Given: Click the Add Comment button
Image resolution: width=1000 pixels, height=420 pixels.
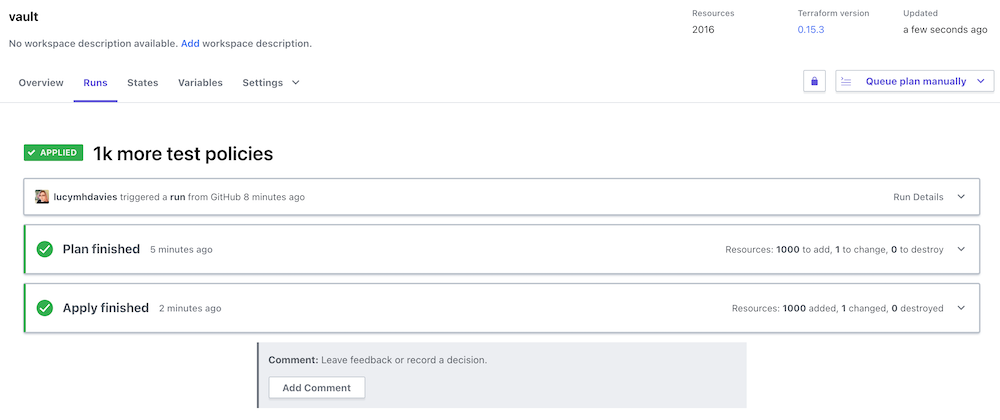Looking at the screenshot, I should [316, 388].
